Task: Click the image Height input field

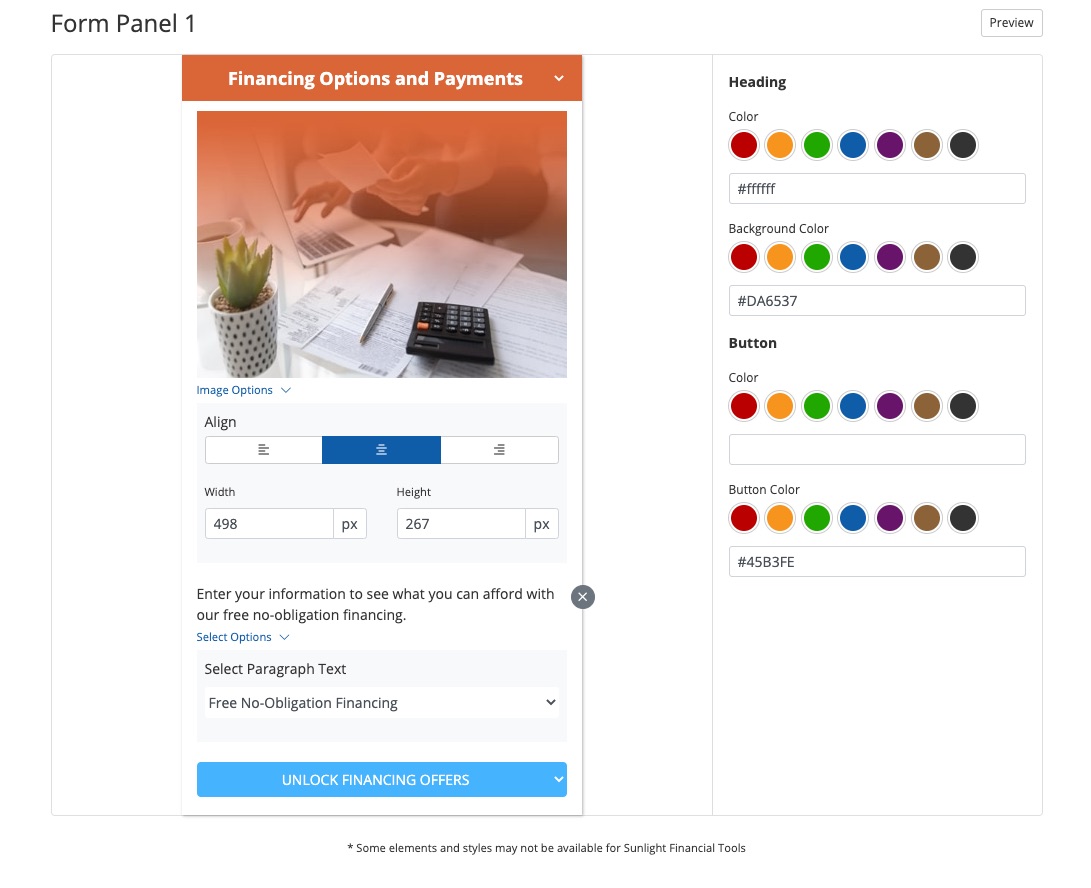Action: [x=461, y=524]
